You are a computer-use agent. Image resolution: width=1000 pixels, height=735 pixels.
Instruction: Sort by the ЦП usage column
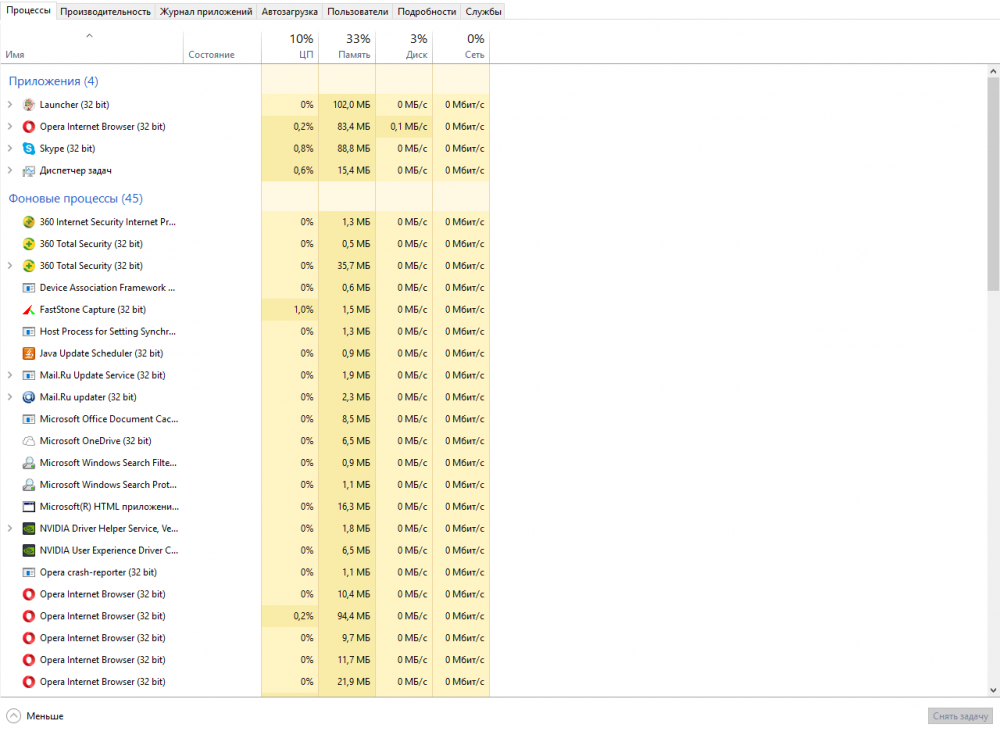coord(290,47)
